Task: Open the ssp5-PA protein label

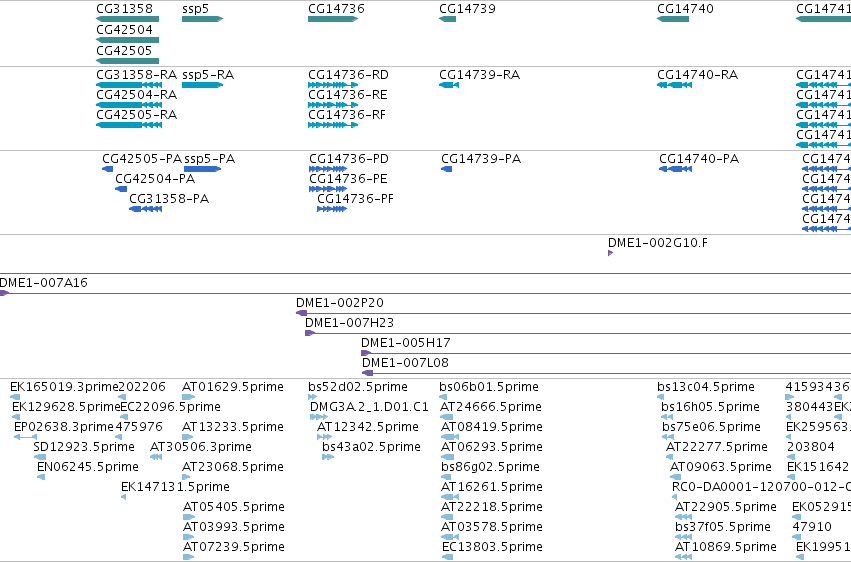Action: pos(209,159)
